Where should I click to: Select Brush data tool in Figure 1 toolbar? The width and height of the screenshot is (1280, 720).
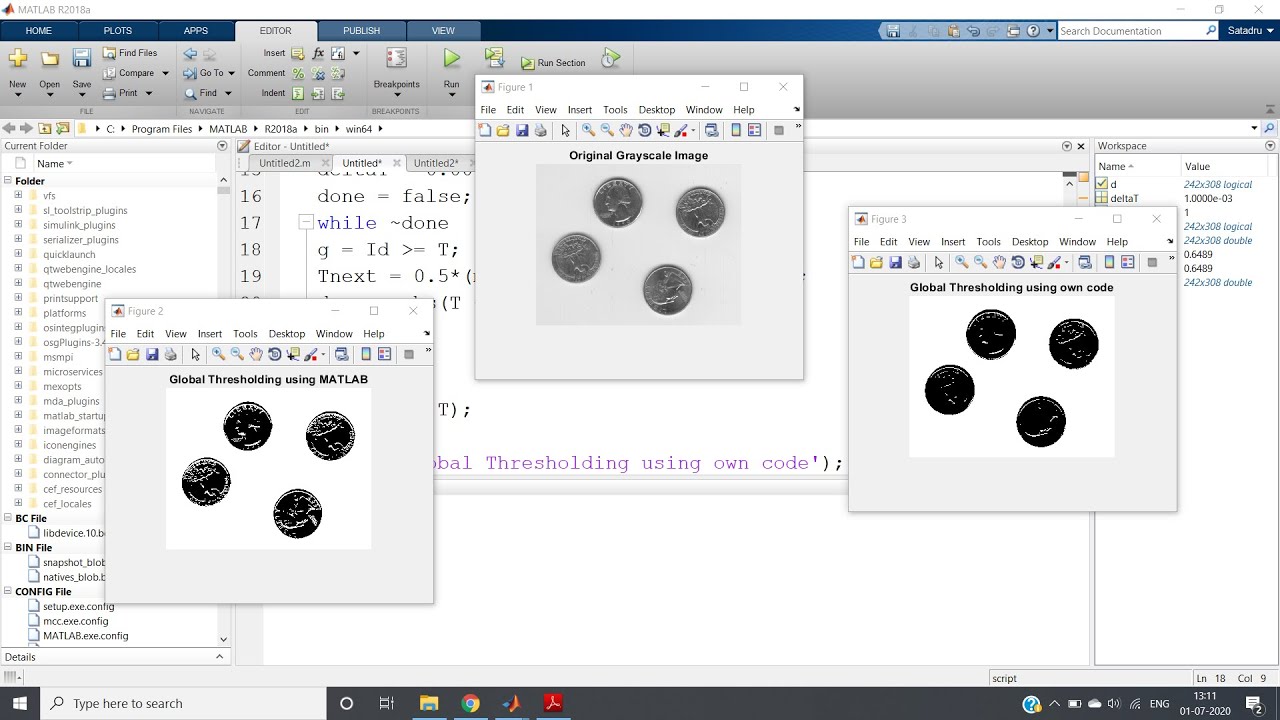(x=681, y=130)
